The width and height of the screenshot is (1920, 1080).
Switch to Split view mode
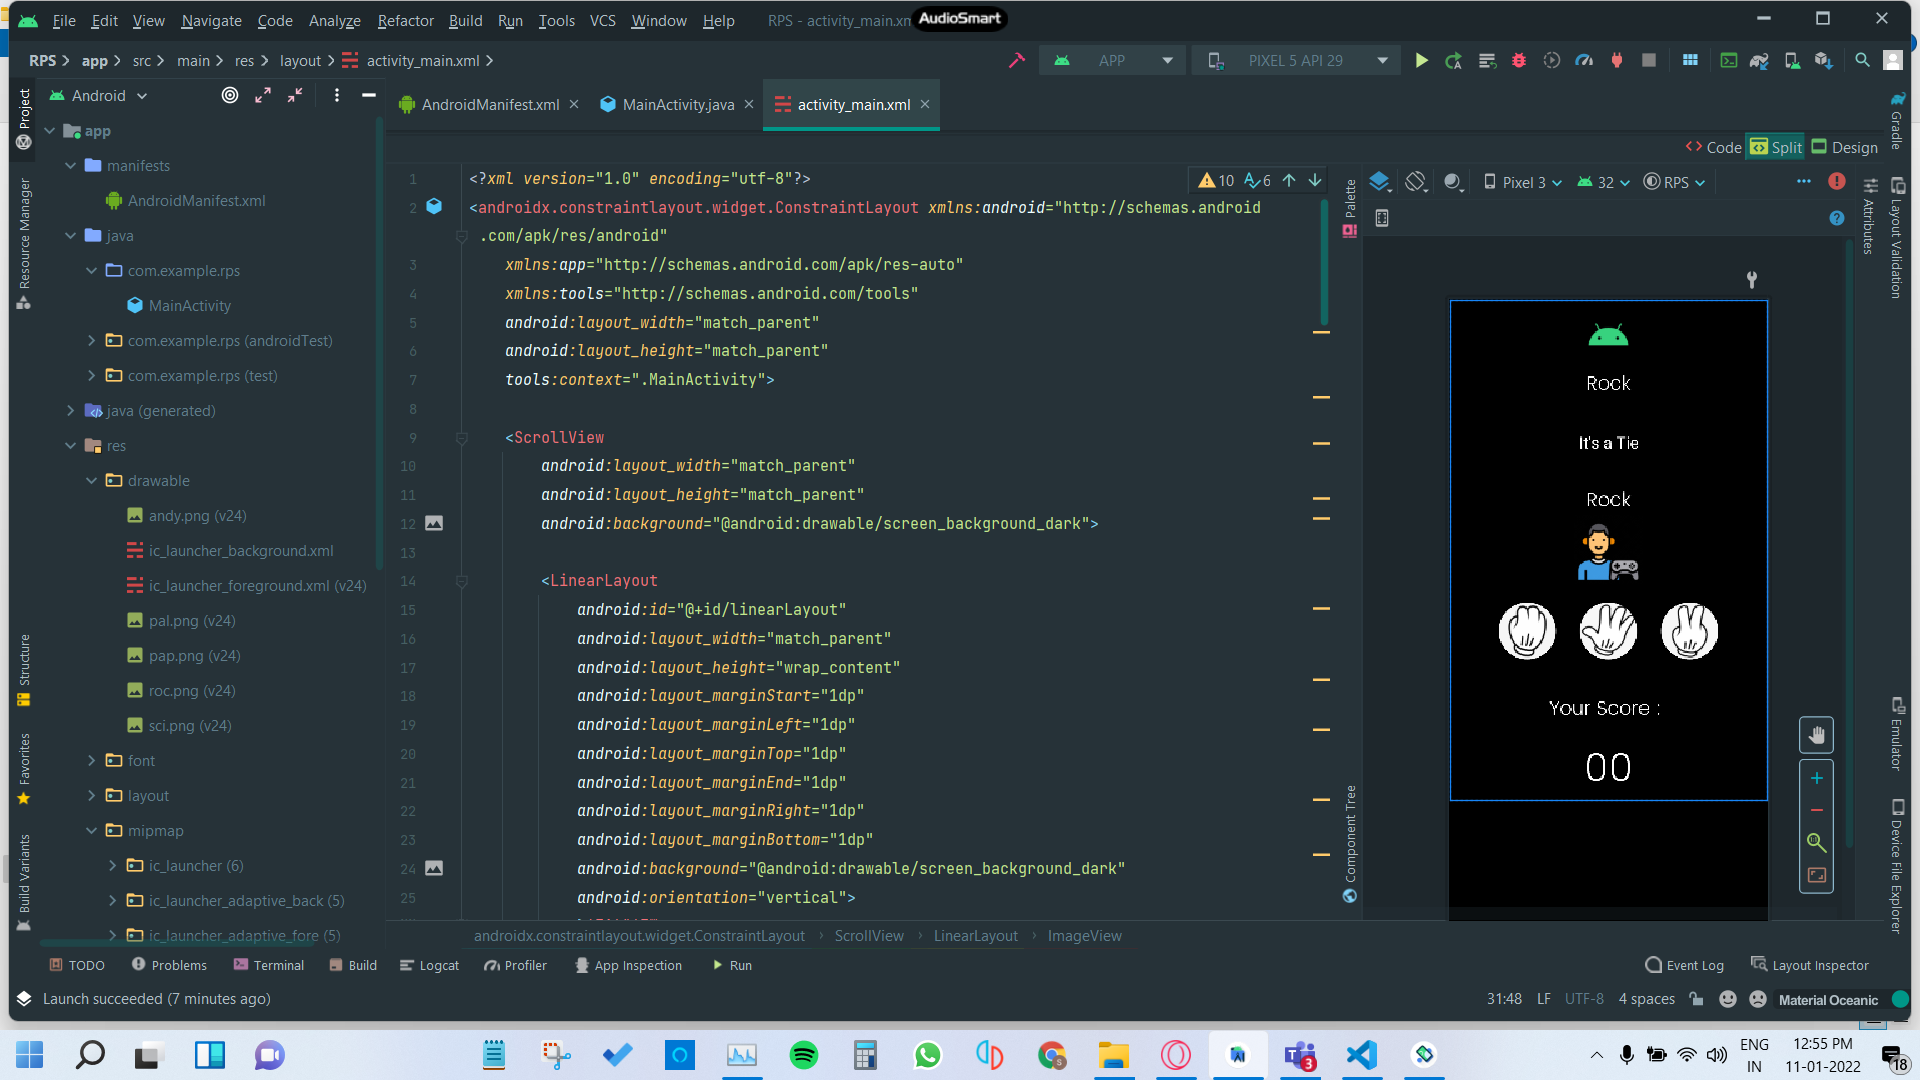pos(1776,147)
